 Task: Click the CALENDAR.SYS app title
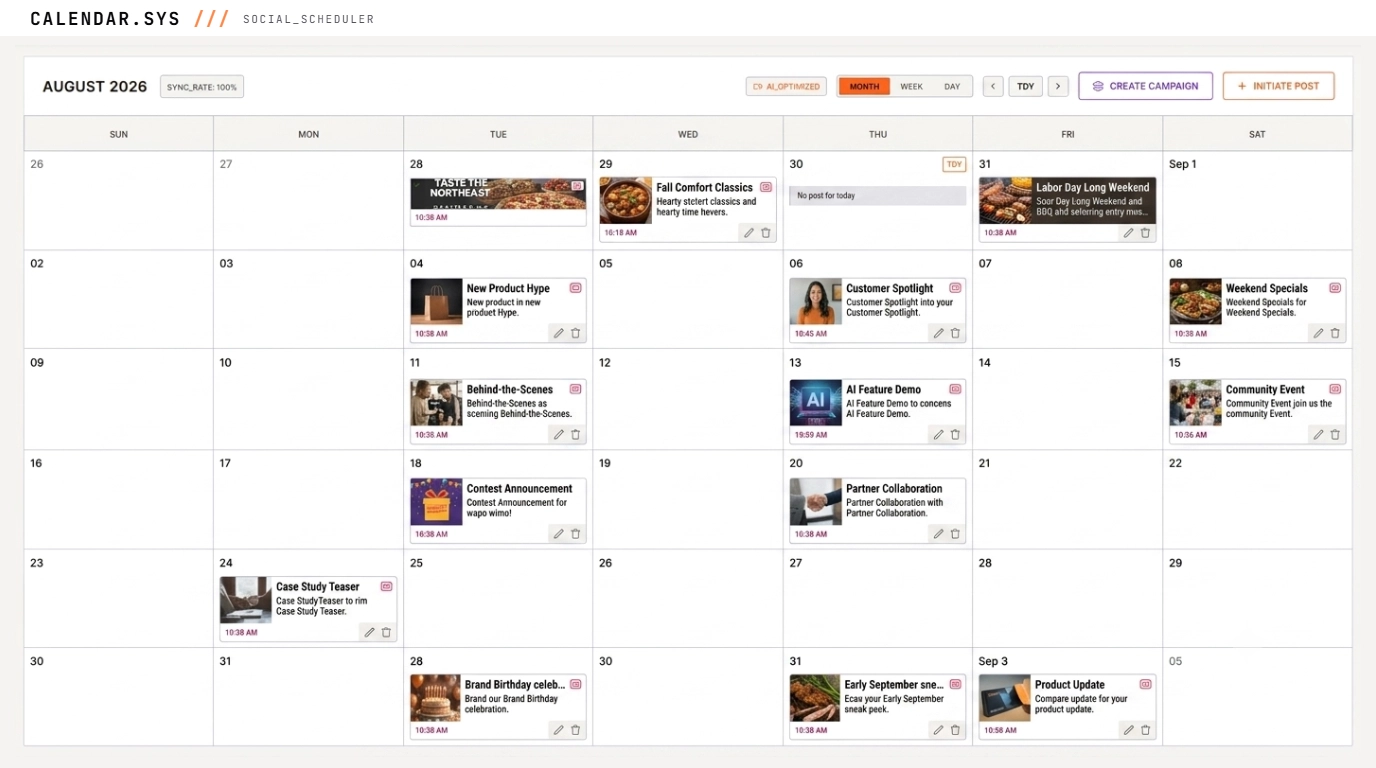click(105, 19)
